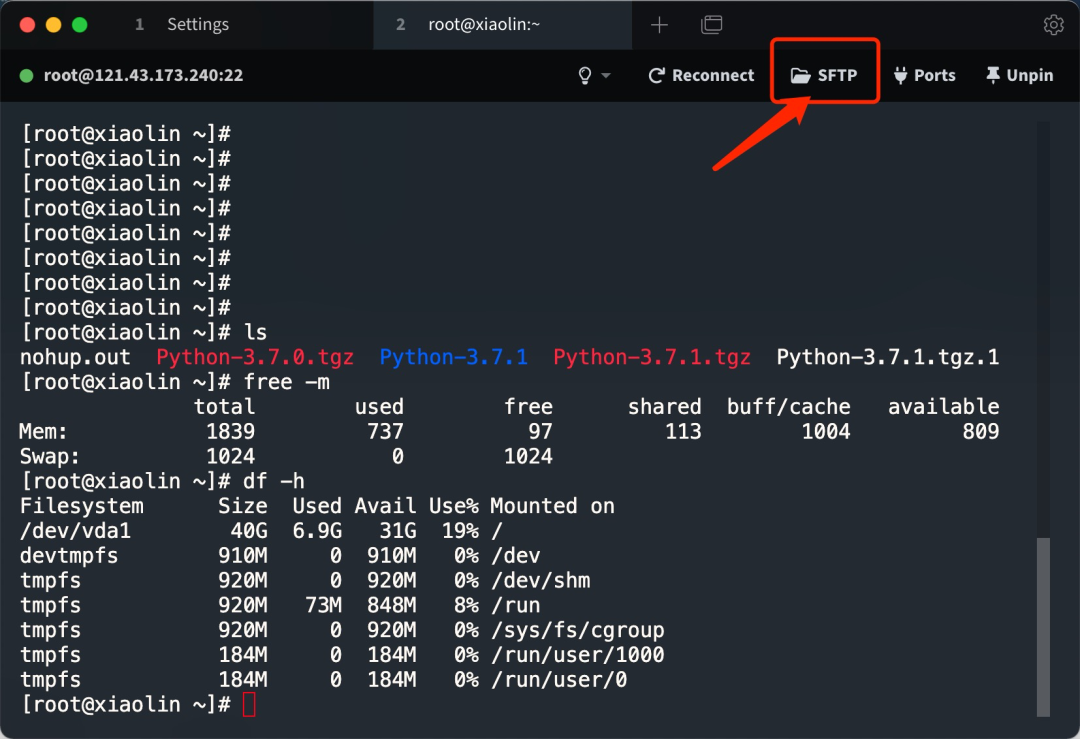Click available memory value 809
The image size is (1080, 739).
click(981, 432)
